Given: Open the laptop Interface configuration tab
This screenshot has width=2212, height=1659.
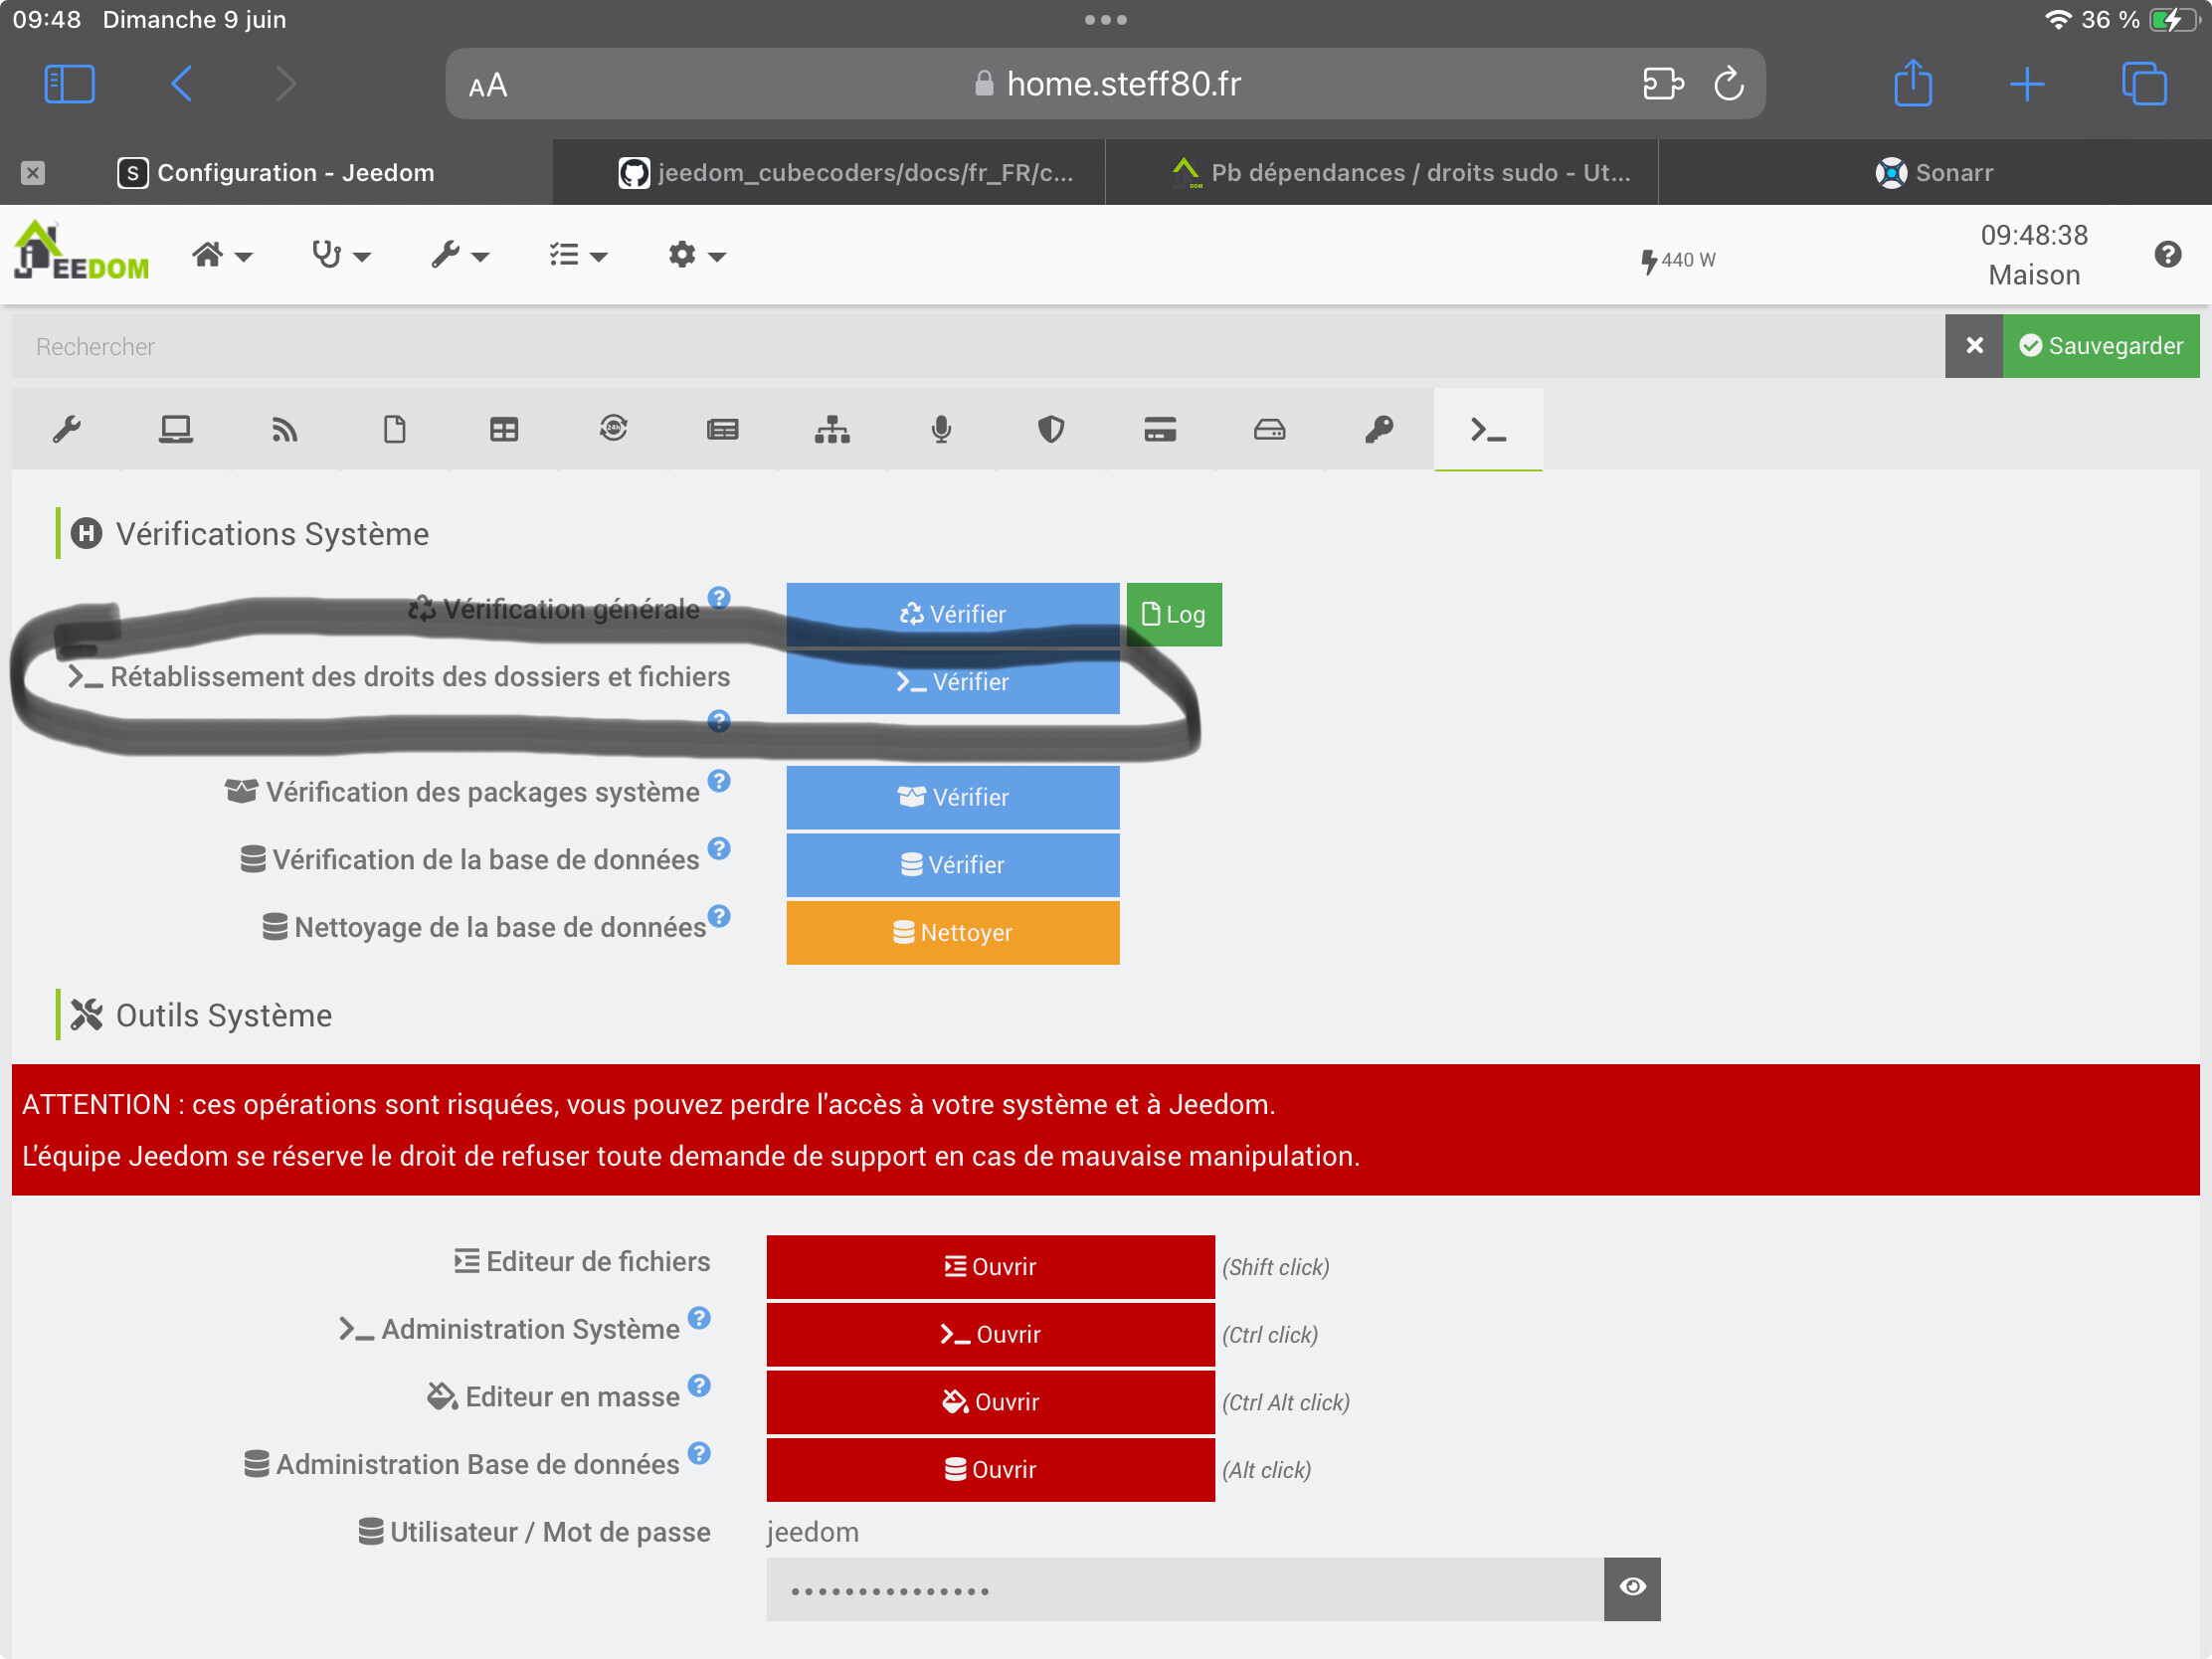Looking at the screenshot, I should pyautogui.click(x=176, y=429).
